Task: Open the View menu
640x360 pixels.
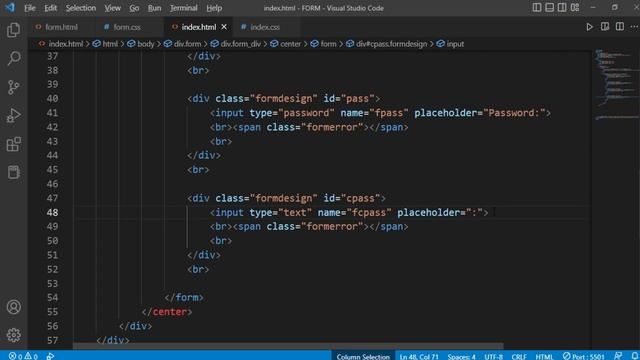Action: [x=112, y=8]
